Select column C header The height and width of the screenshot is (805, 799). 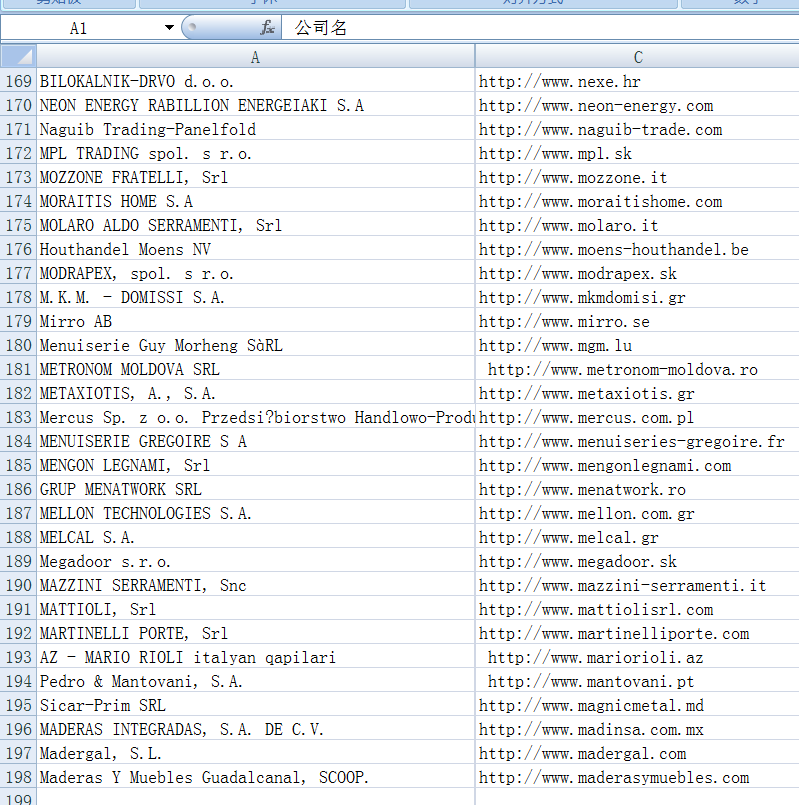tap(637, 57)
